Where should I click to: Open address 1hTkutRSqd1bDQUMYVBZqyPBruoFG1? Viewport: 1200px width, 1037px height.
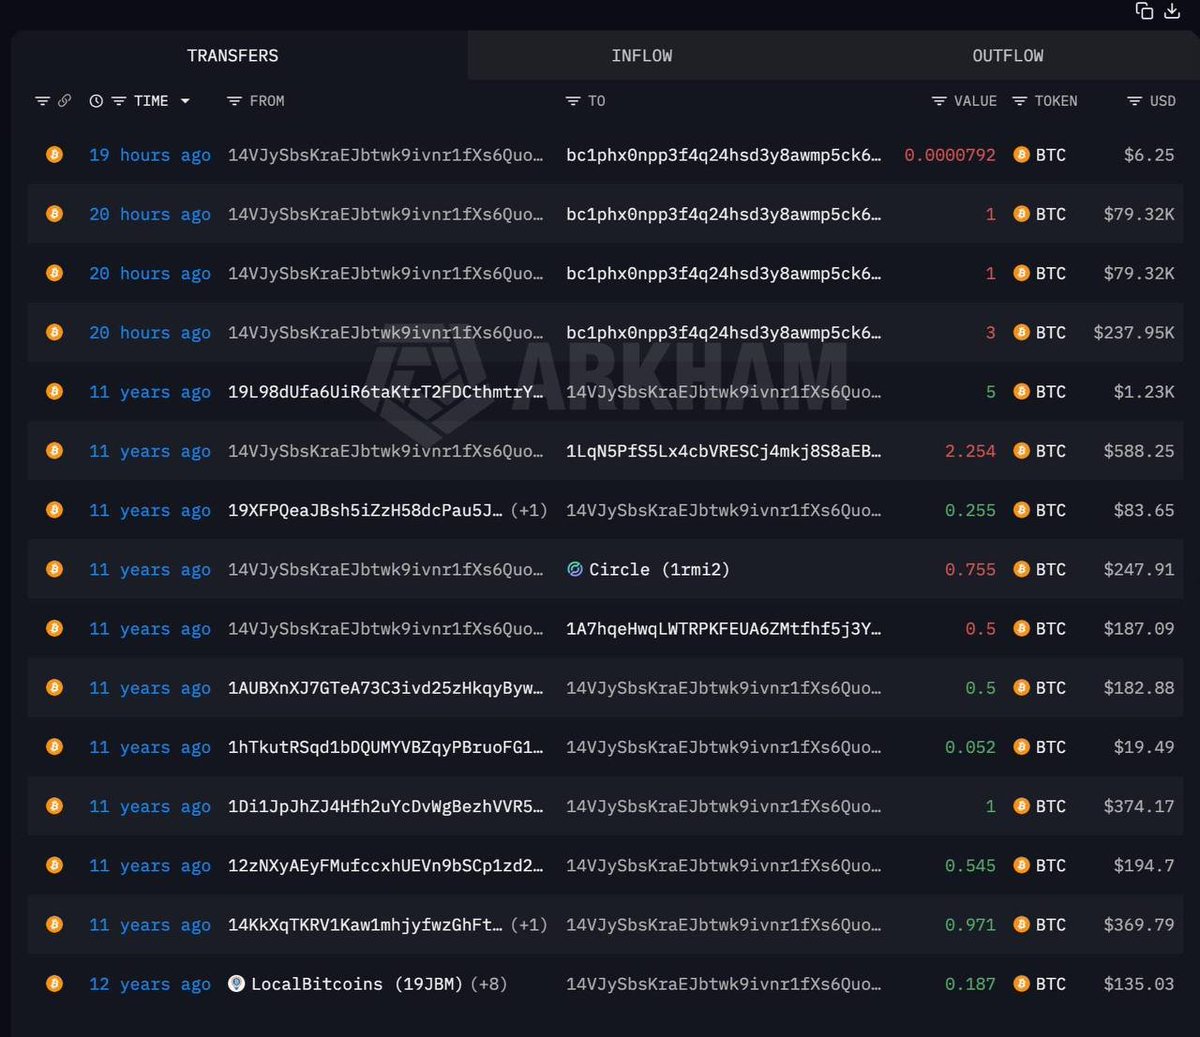pyautogui.click(x=386, y=747)
